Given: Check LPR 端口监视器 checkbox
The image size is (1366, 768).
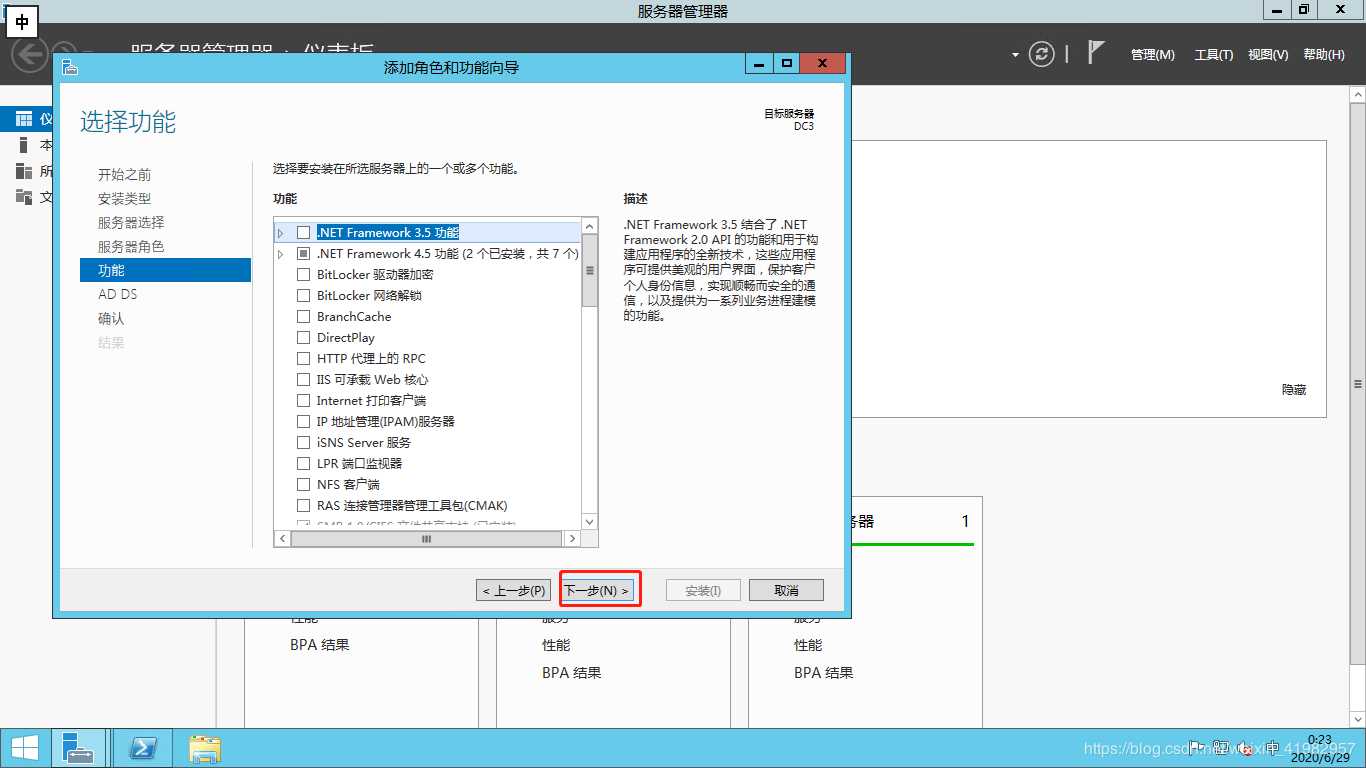Looking at the screenshot, I should point(304,463).
